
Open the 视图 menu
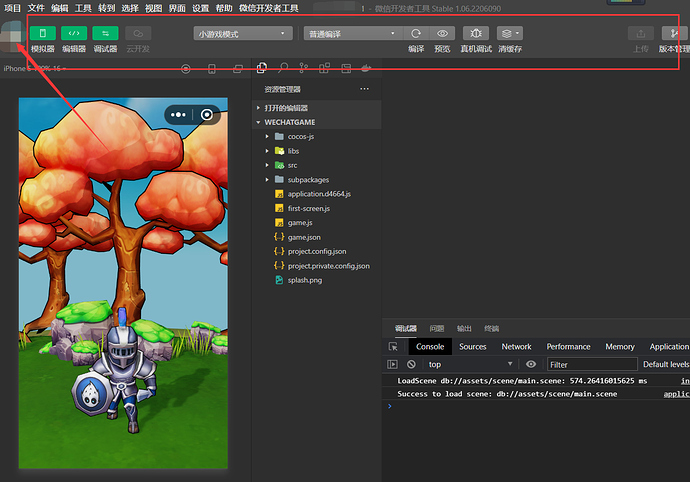[x=154, y=8]
